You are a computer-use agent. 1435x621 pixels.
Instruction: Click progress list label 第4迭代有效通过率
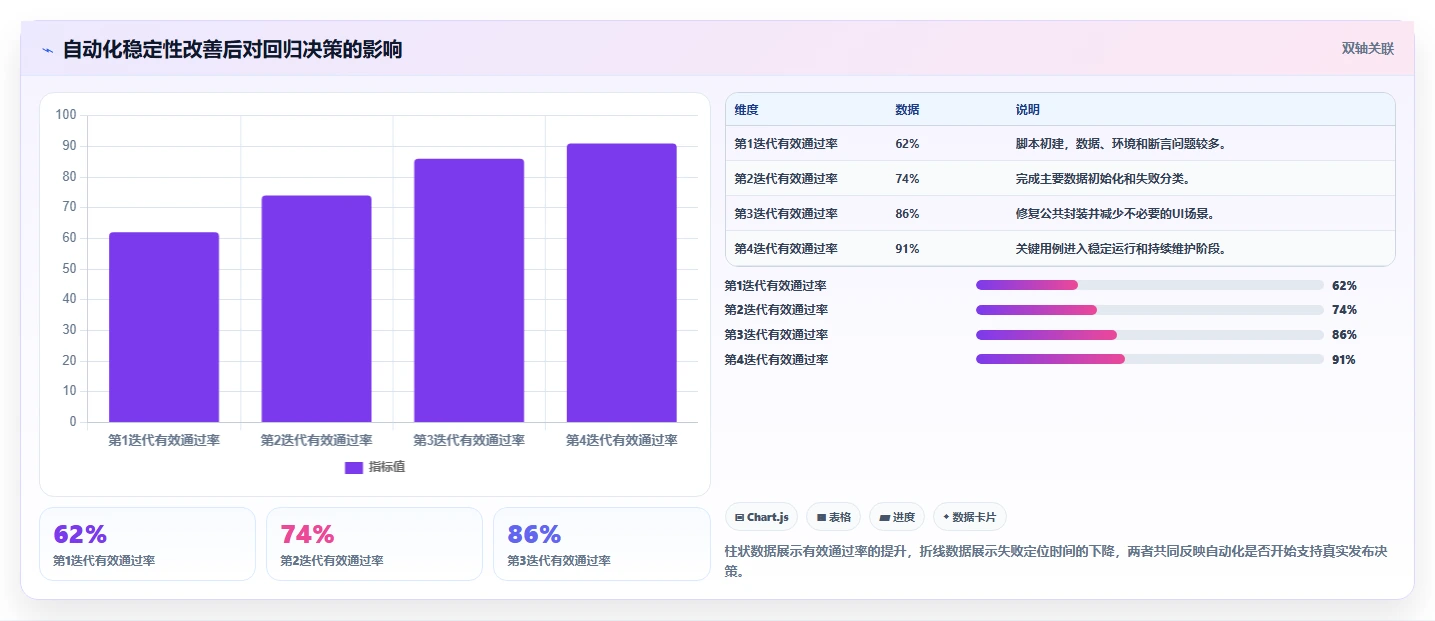click(x=776, y=360)
